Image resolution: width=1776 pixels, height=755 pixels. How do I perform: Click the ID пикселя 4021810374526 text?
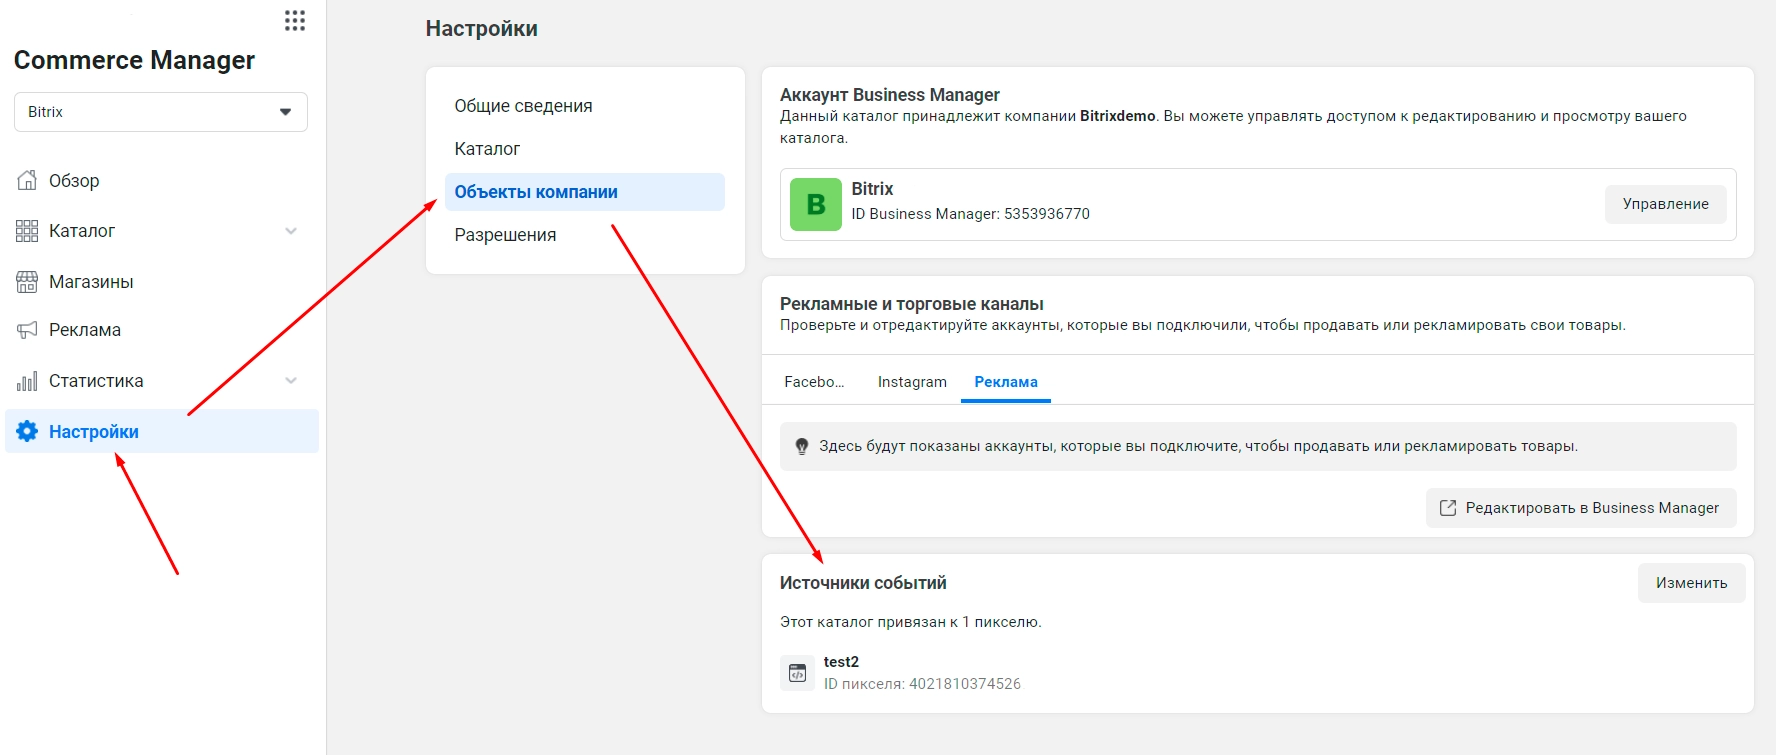point(922,684)
